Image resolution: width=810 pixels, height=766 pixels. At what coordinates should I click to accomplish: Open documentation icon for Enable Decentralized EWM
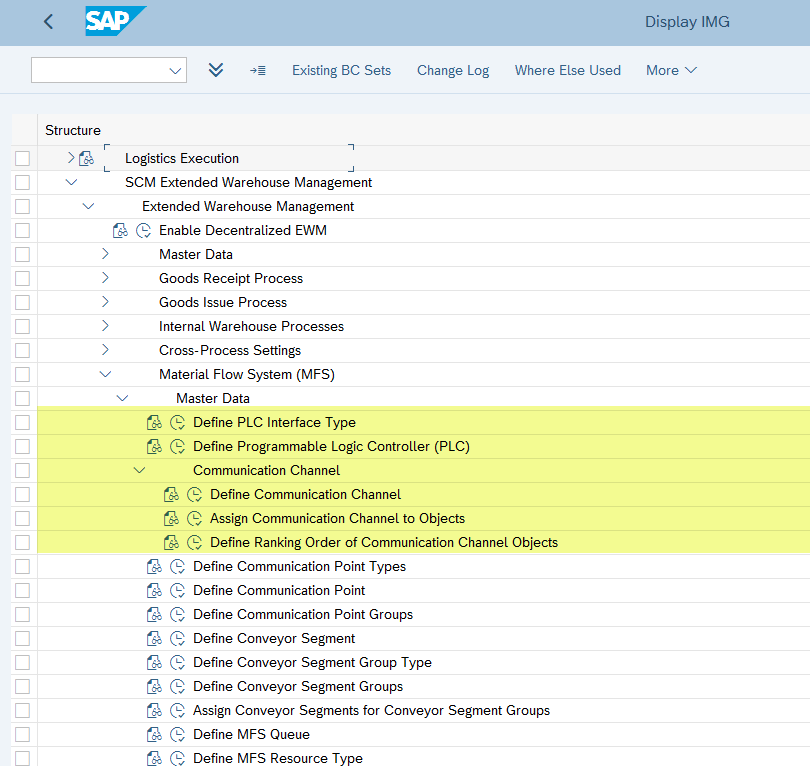[x=120, y=231]
